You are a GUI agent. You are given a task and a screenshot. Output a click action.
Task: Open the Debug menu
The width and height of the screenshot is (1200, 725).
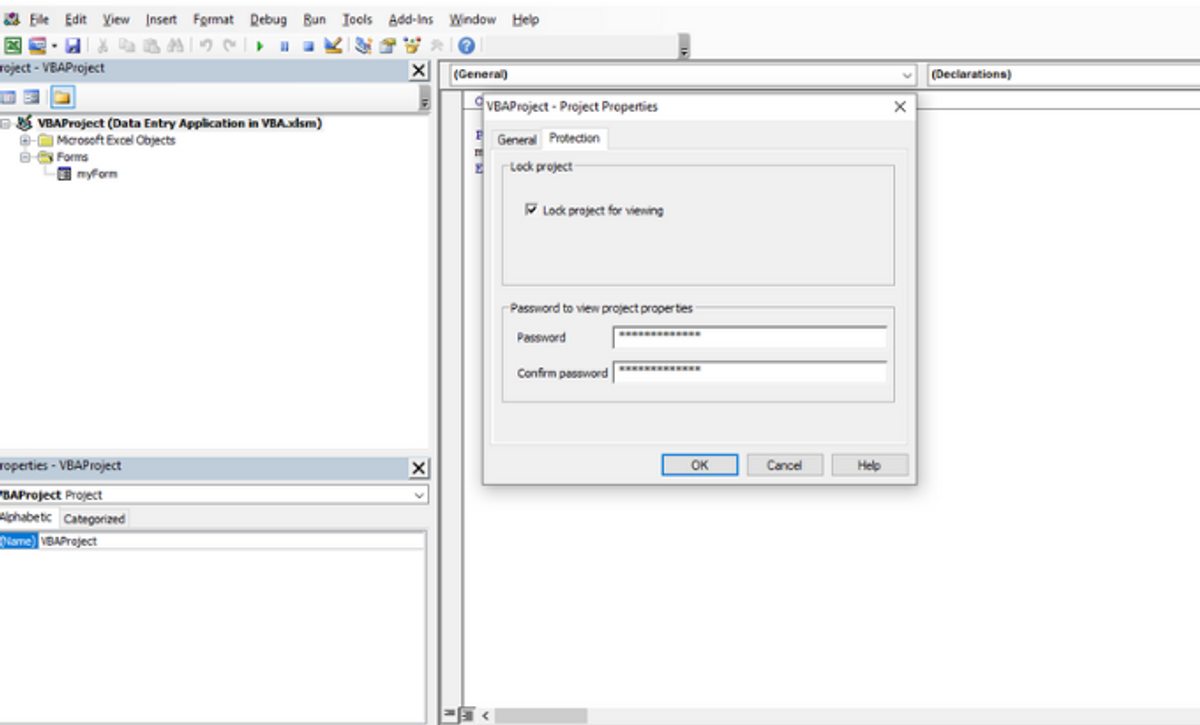pos(267,19)
